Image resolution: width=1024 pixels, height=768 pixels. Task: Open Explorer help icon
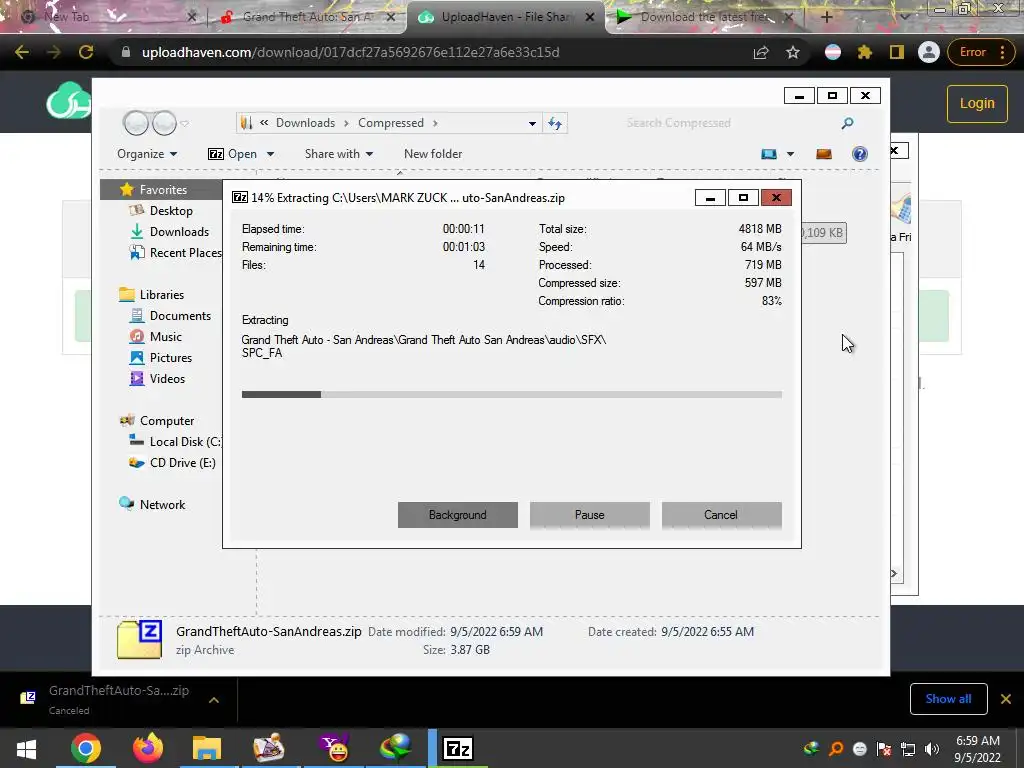860,154
